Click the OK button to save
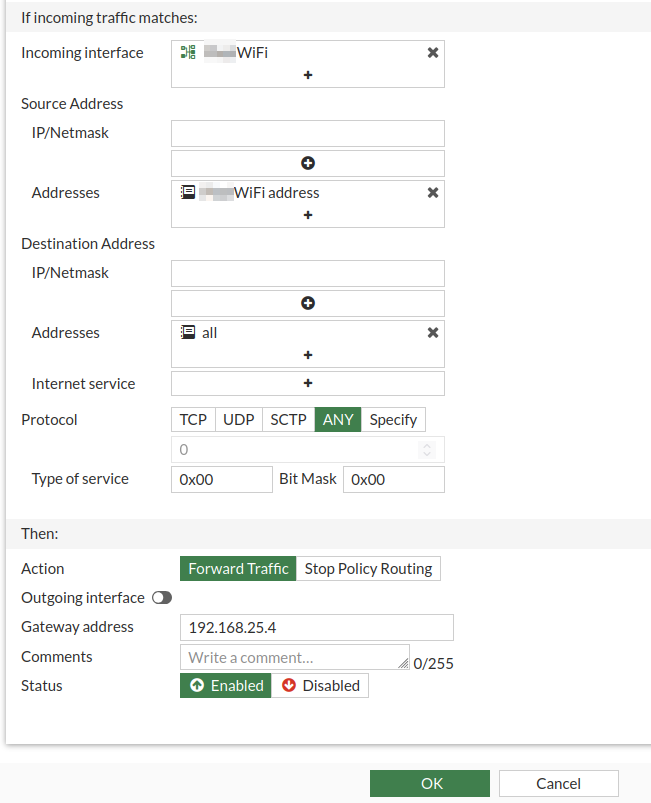 [430, 783]
